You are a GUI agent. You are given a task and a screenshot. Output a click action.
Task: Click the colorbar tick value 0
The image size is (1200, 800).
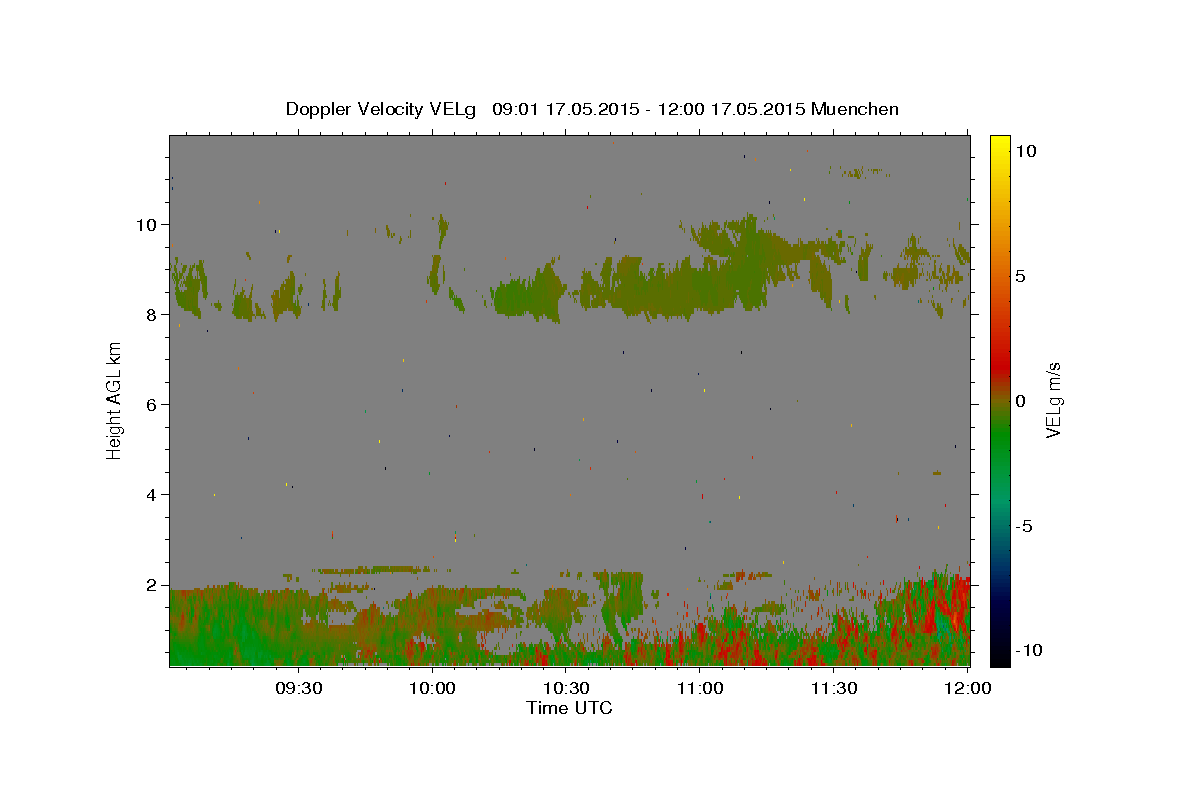click(x=1020, y=401)
